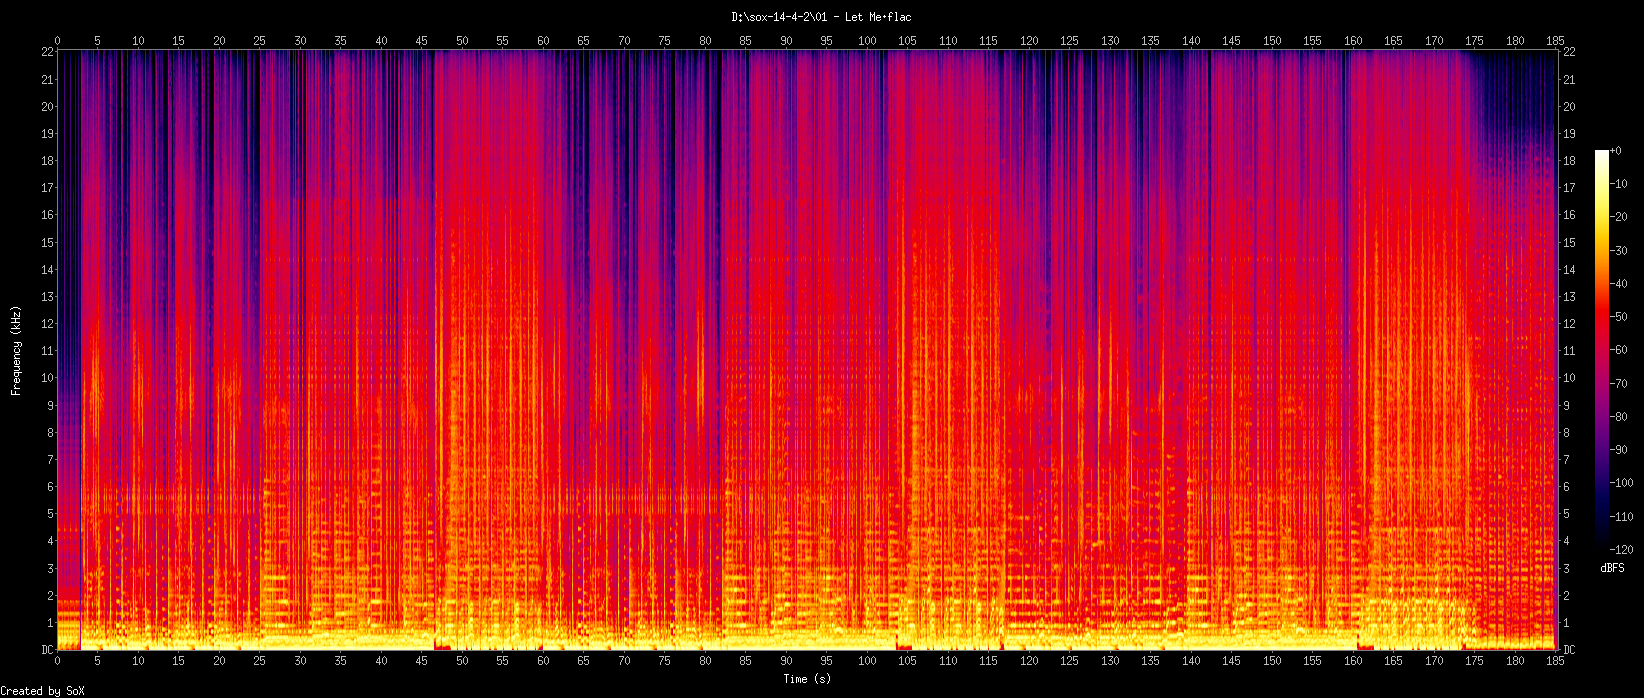Image resolution: width=1644 pixels, height=698 pixels.
Task: Click the '22' tick on the left frequency axis
Action: [x=47, y=51]
